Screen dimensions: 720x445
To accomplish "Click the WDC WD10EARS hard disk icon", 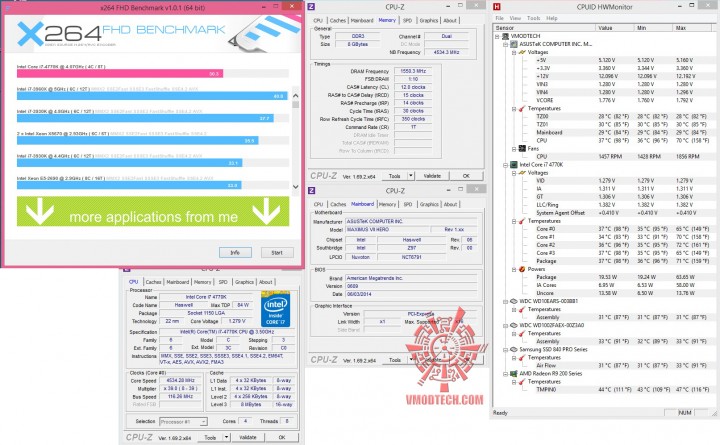I will click(514, 301).
